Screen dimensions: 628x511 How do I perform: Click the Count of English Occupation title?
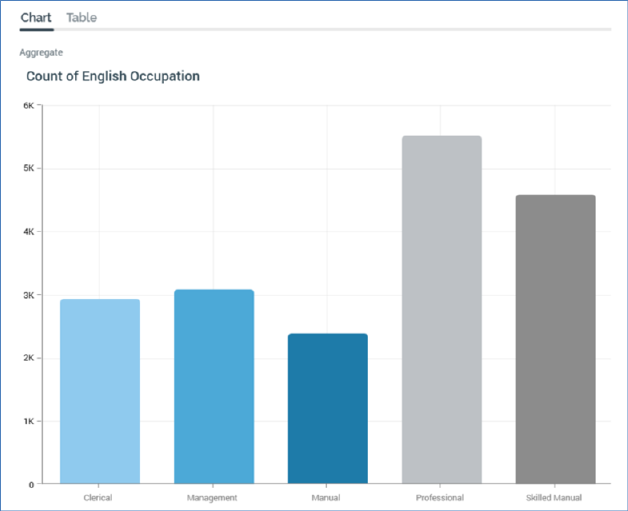113,76
